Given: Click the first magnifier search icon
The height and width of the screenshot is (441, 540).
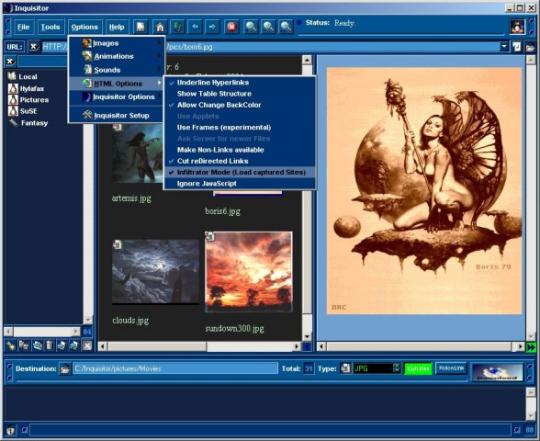Looking at the screenshot, I should pyautogui.click(x=251, y=27).
